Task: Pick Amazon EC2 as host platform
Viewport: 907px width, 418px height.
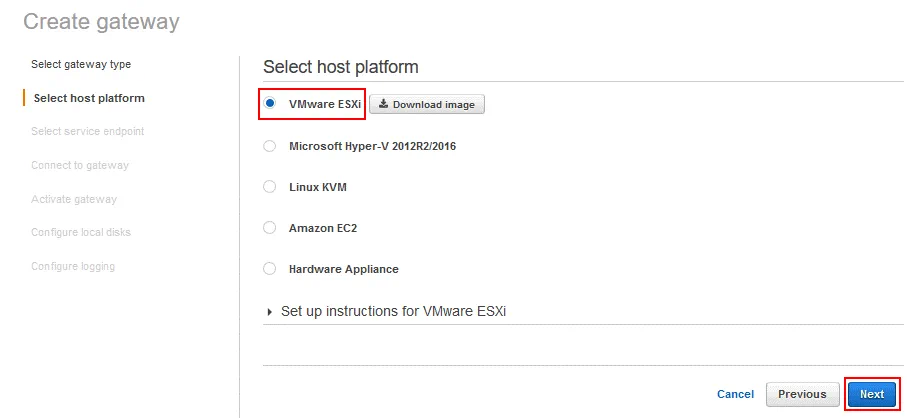Action: (x=269, y=228)
